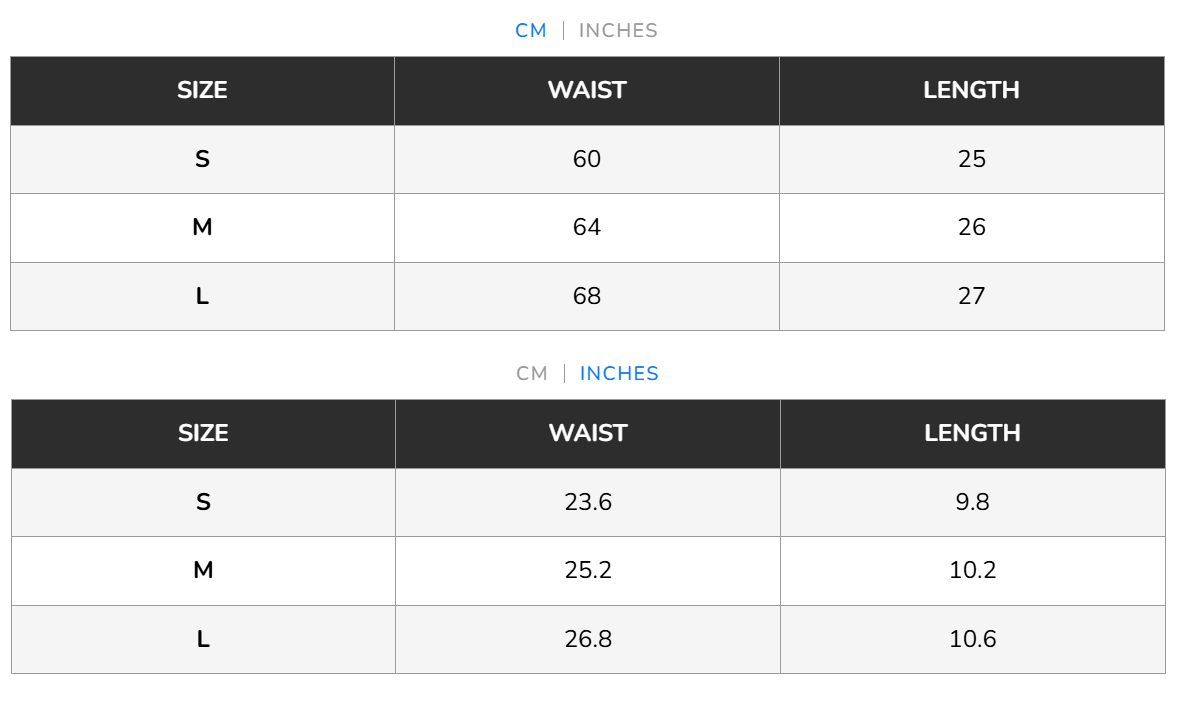Switch to INCHES above the first table
The width and height of the screenshot is (1185, 706).
tap(618, 31)
